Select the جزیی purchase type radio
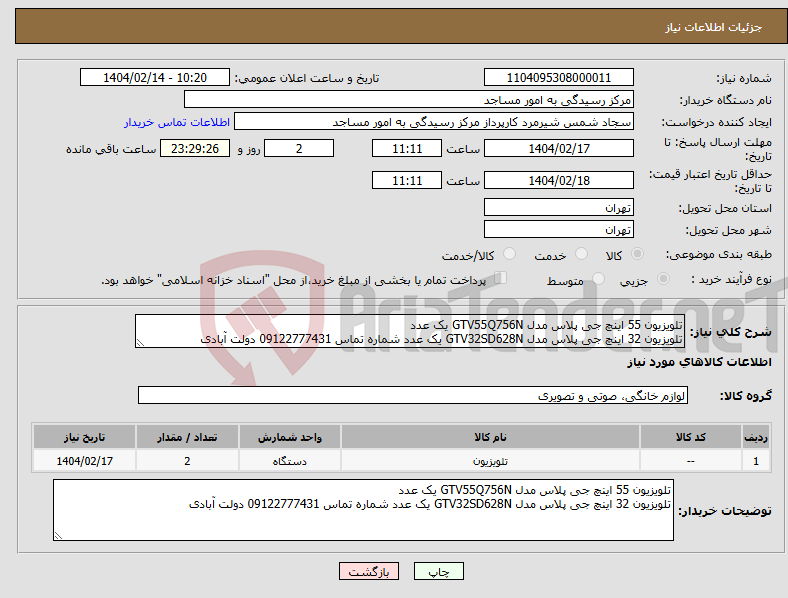788x598 pixels. (x=663, y=278)
